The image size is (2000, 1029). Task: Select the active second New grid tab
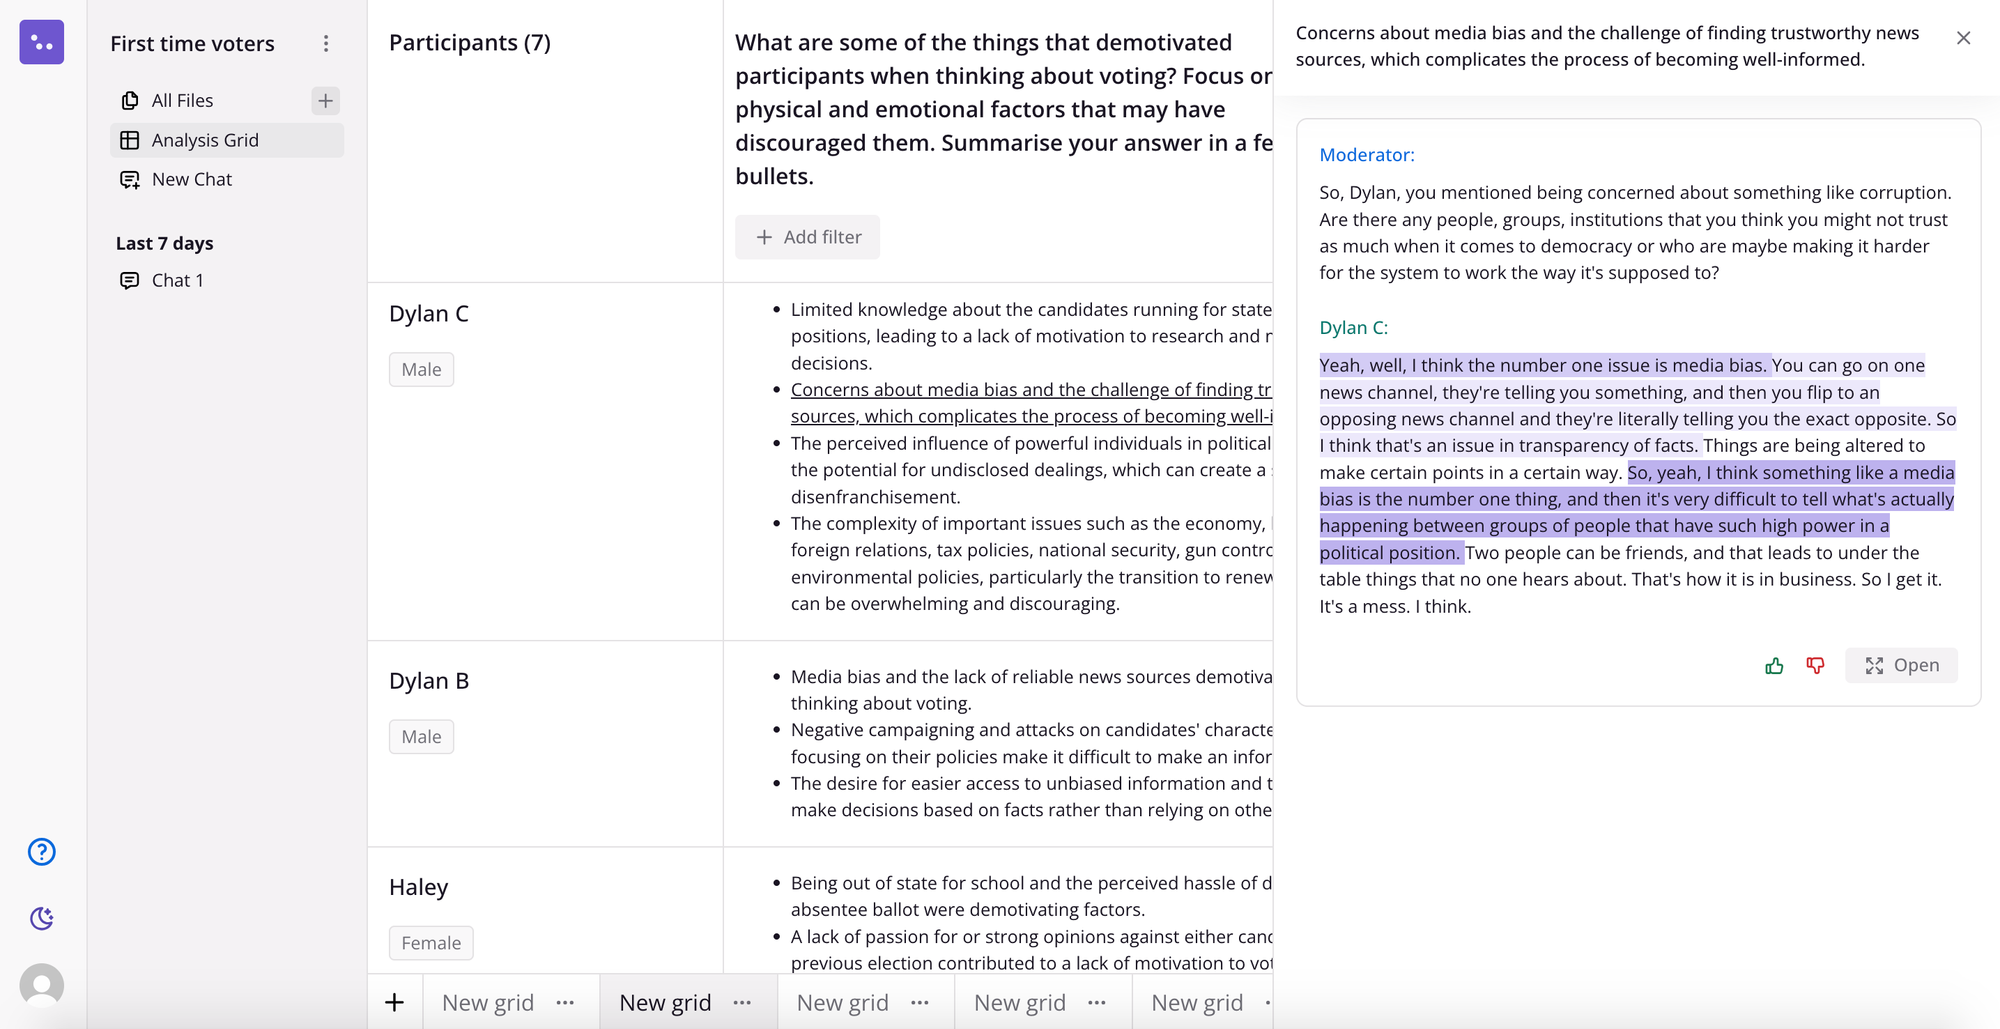pos(665,1002)
